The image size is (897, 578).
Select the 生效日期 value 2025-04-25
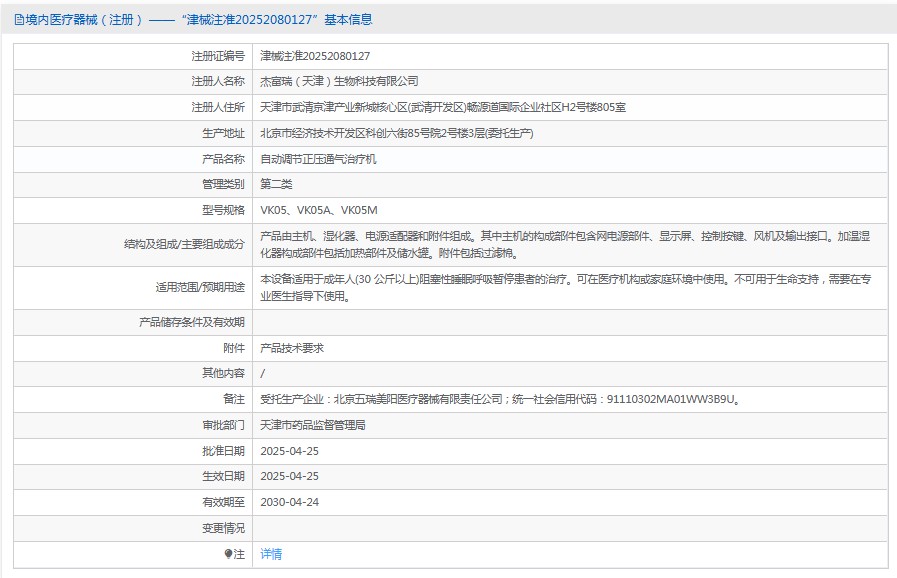(289, 476)
